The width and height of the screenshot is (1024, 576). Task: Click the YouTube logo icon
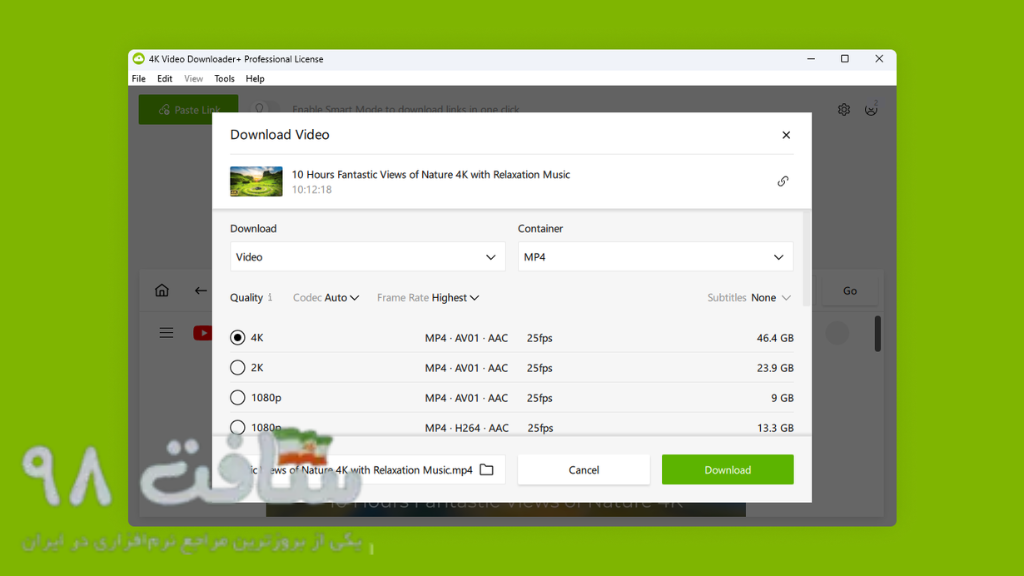[203, 333]
